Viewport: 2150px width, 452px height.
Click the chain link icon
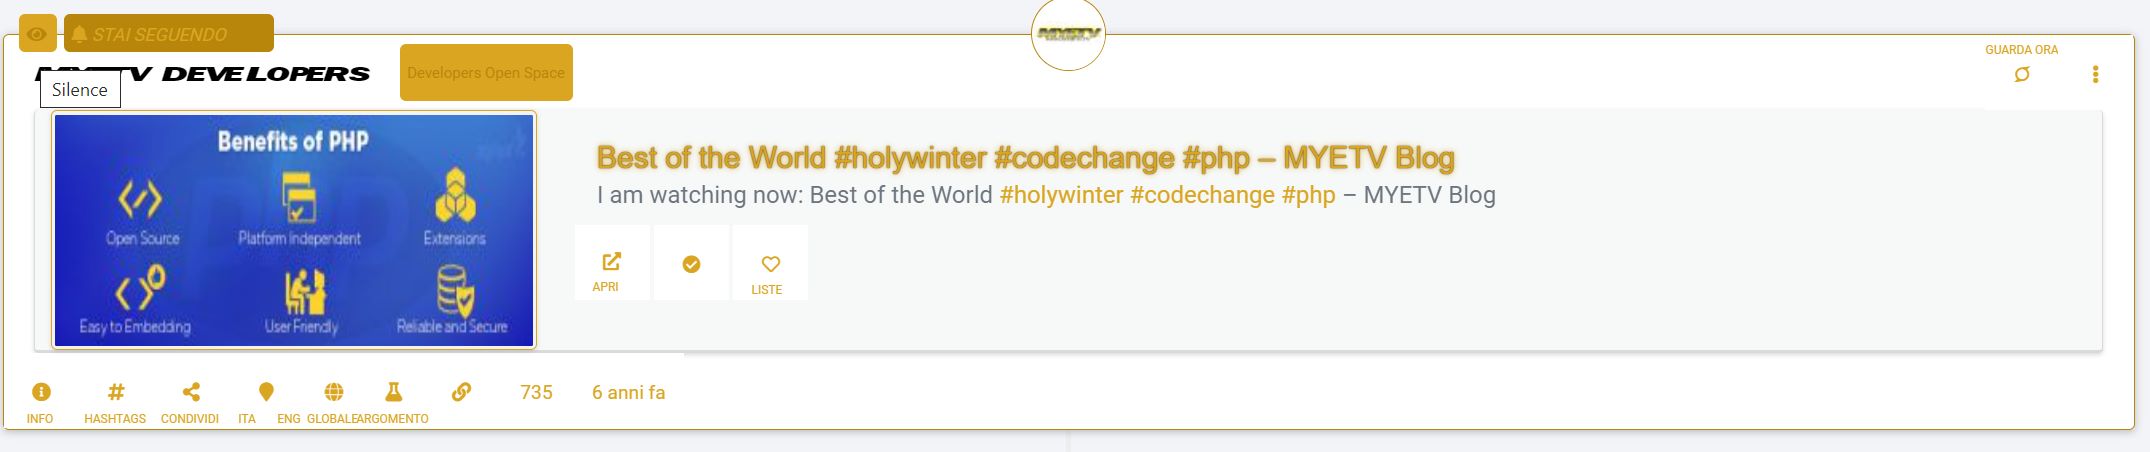pyautogui.click(x=461, y=392)
